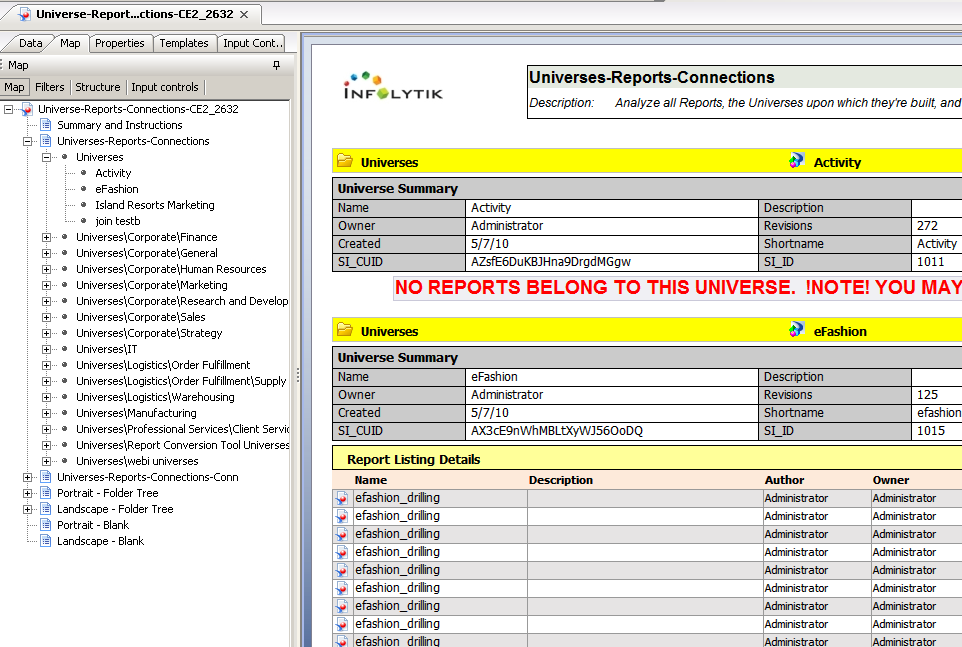This screenshot has width=962, height=647.
Task: Click the globe icon next to Activity
Action: pyautogui.click(x=797, y=161)
